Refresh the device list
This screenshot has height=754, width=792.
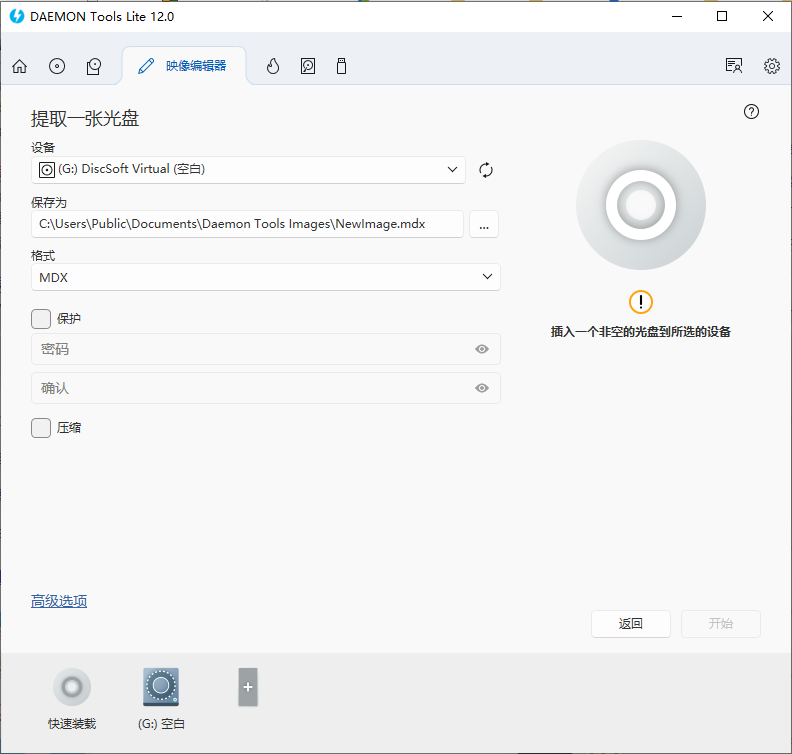pyautogui.click(x=485, y=170)
